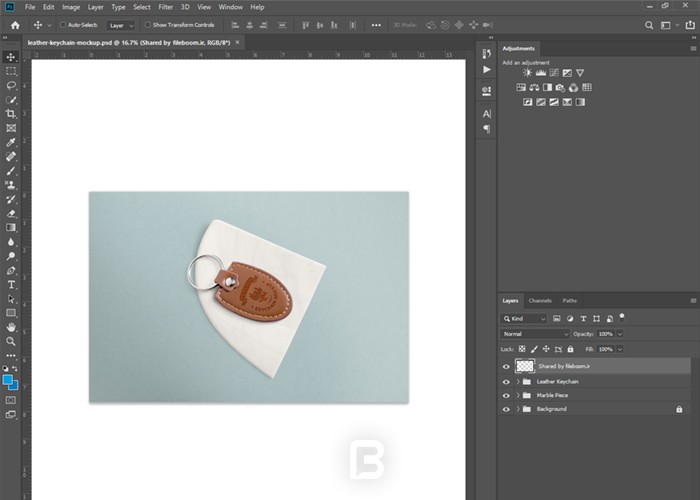Image resolution: width=700 pixels, height=500 pixels.
Task: Select the Rectangular Marquee tool
Action: coord(11,71)
